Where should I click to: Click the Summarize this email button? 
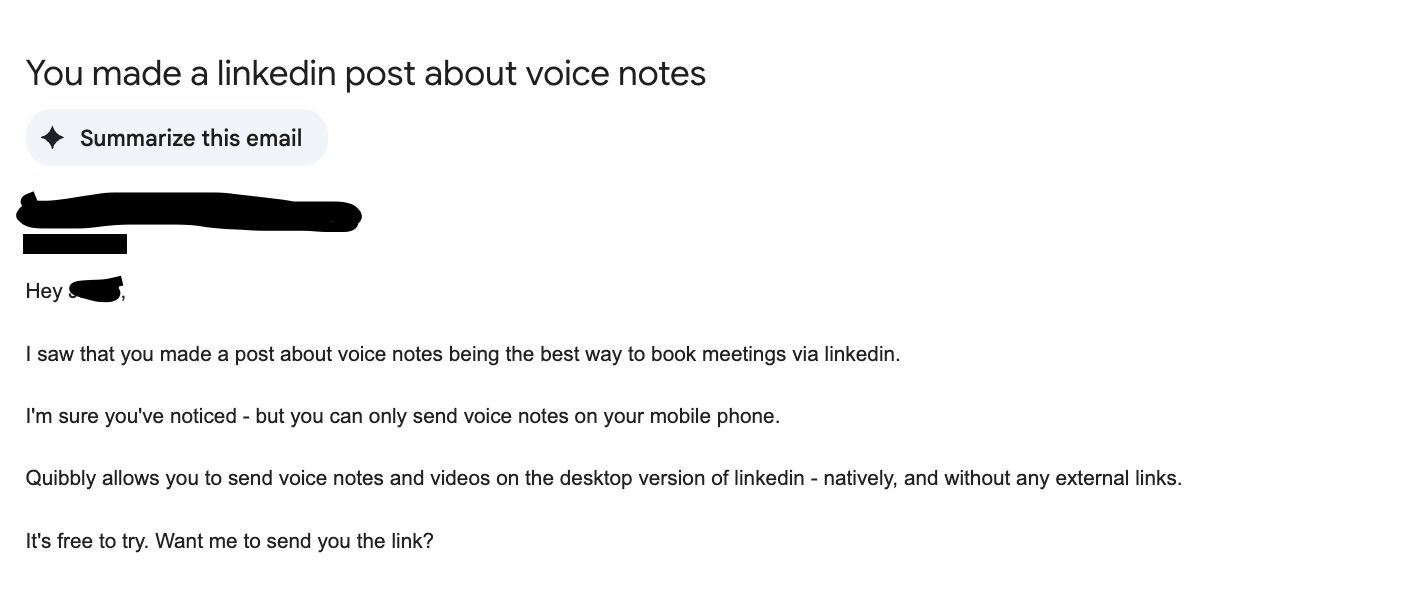(x=176, y=138)
